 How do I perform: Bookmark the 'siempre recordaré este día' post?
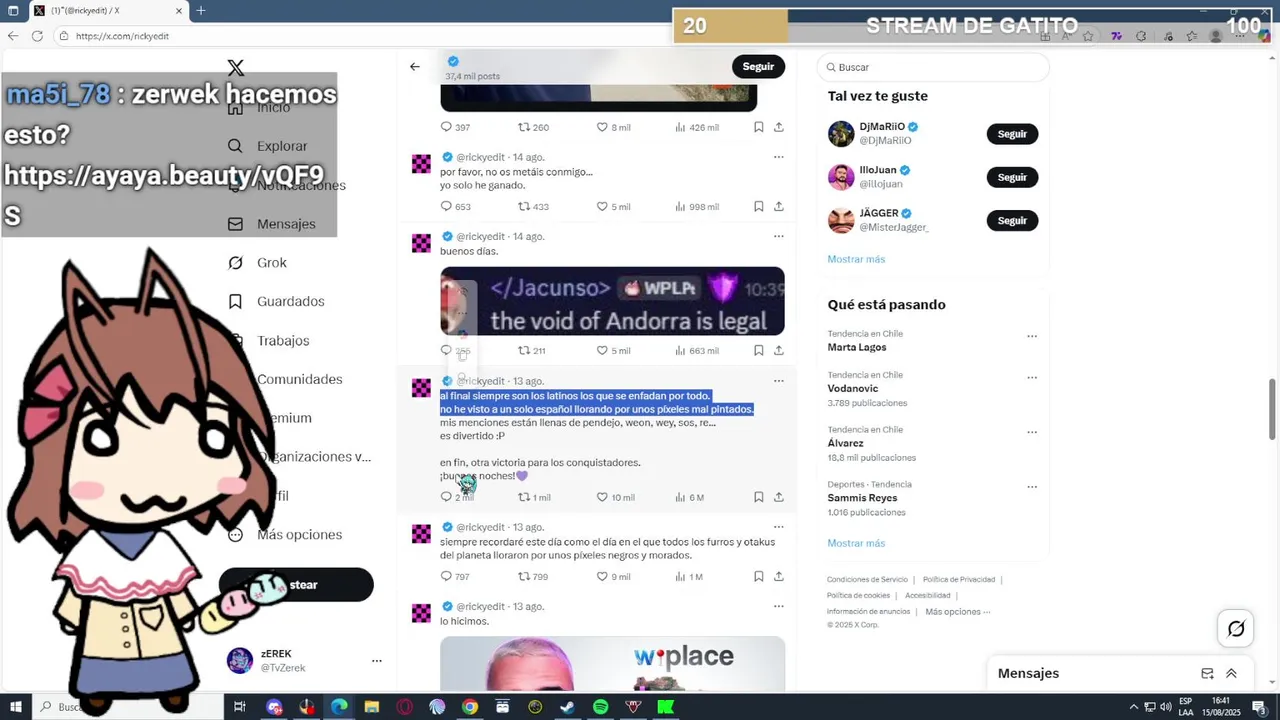(x=759, y=577)
